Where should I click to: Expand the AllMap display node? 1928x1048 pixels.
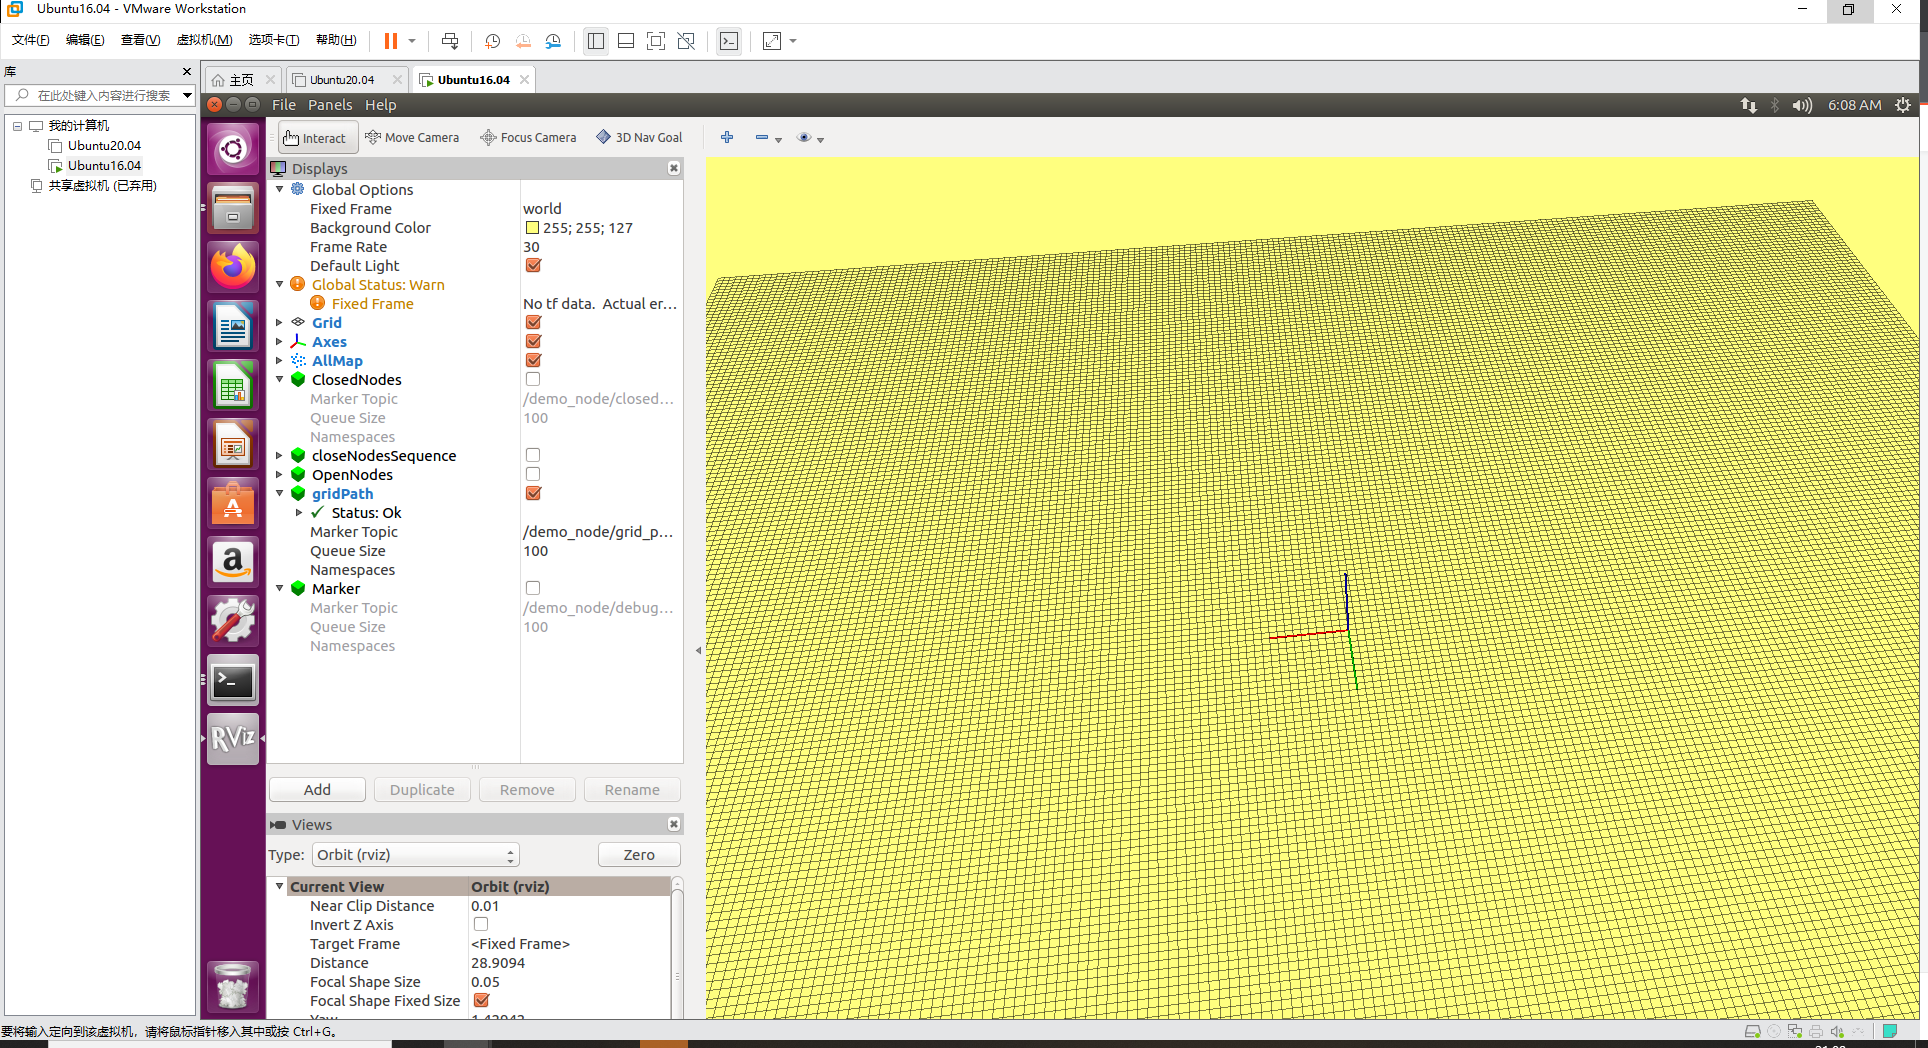tap(280, 360)
